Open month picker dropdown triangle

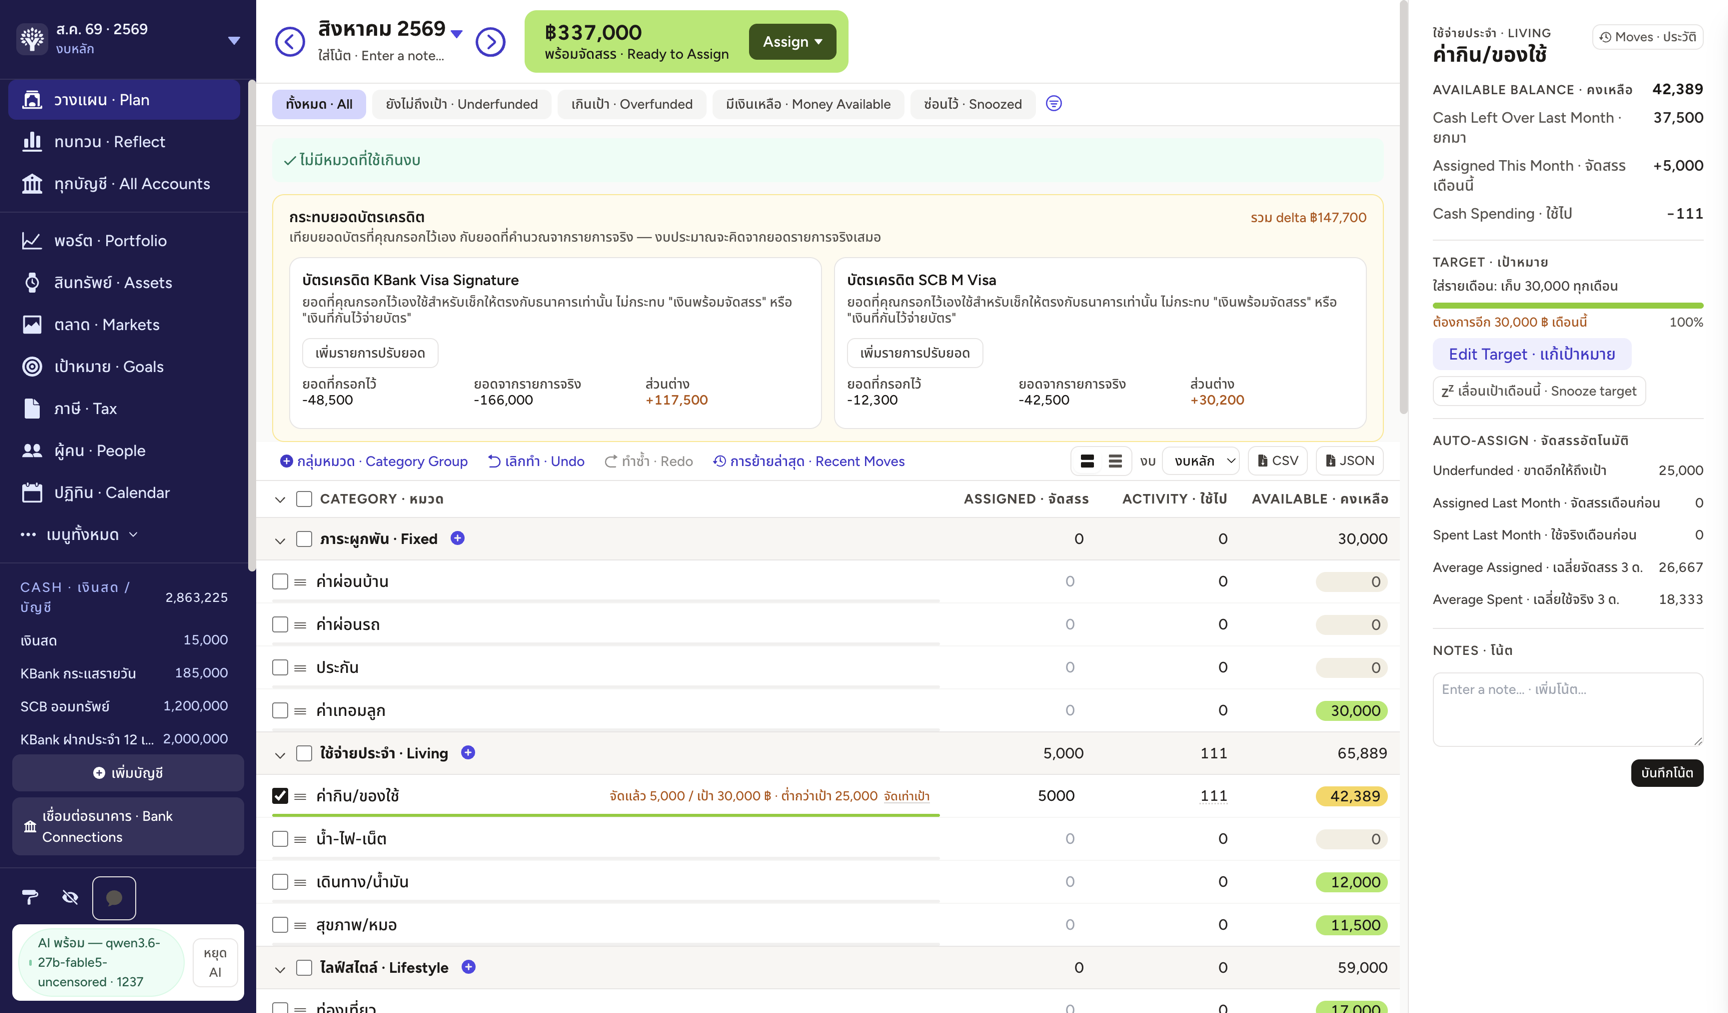click(457, 34)
